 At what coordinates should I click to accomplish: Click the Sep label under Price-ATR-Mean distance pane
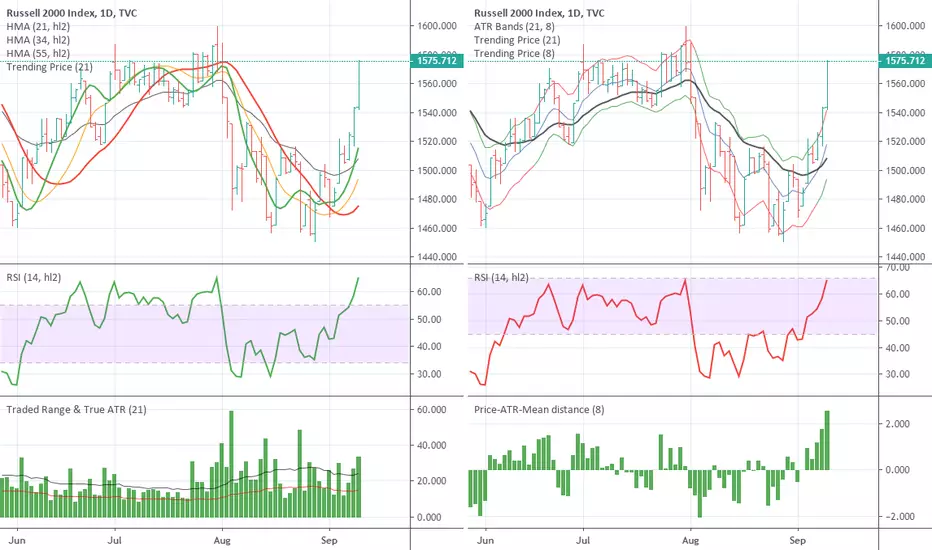[x=797, y=540]
